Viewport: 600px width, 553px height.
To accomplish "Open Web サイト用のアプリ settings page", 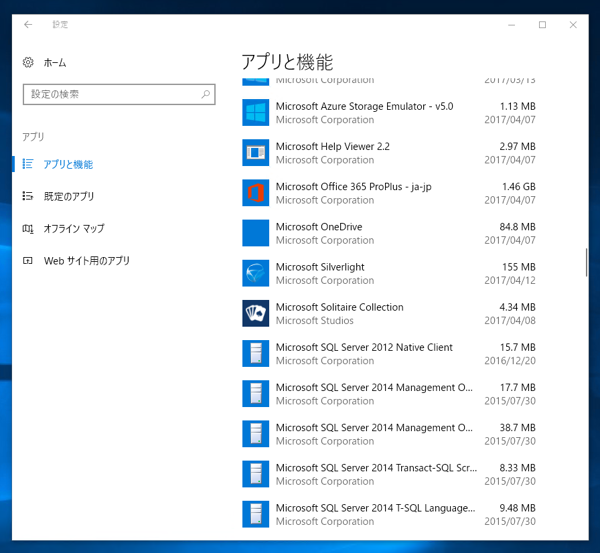I will 87,261.
